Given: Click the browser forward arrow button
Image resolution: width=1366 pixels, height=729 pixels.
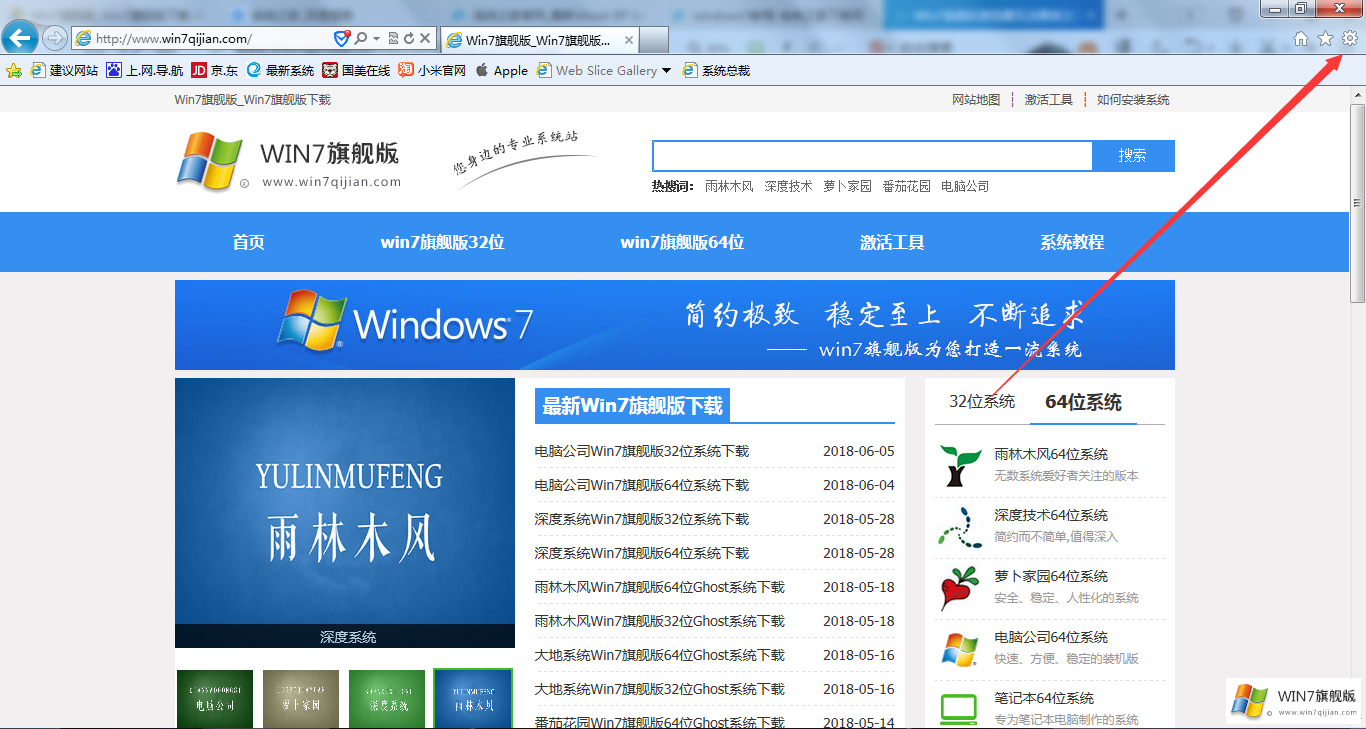Looking at the screenshot, I should click(x=55, y=38).
